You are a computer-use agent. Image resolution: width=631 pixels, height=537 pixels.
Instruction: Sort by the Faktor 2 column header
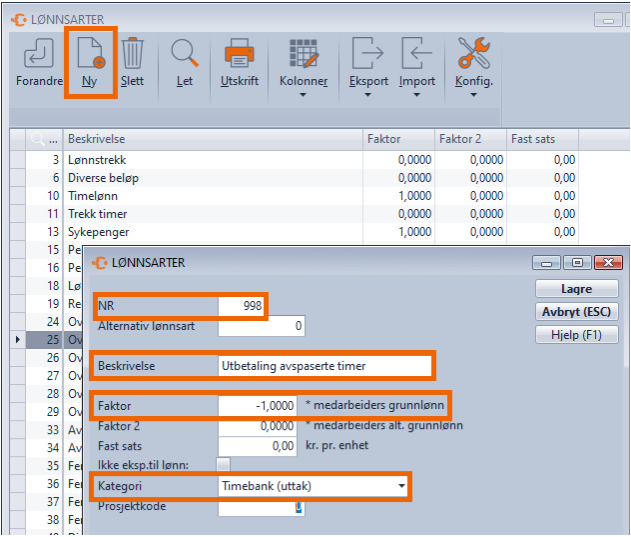(470, 139)
